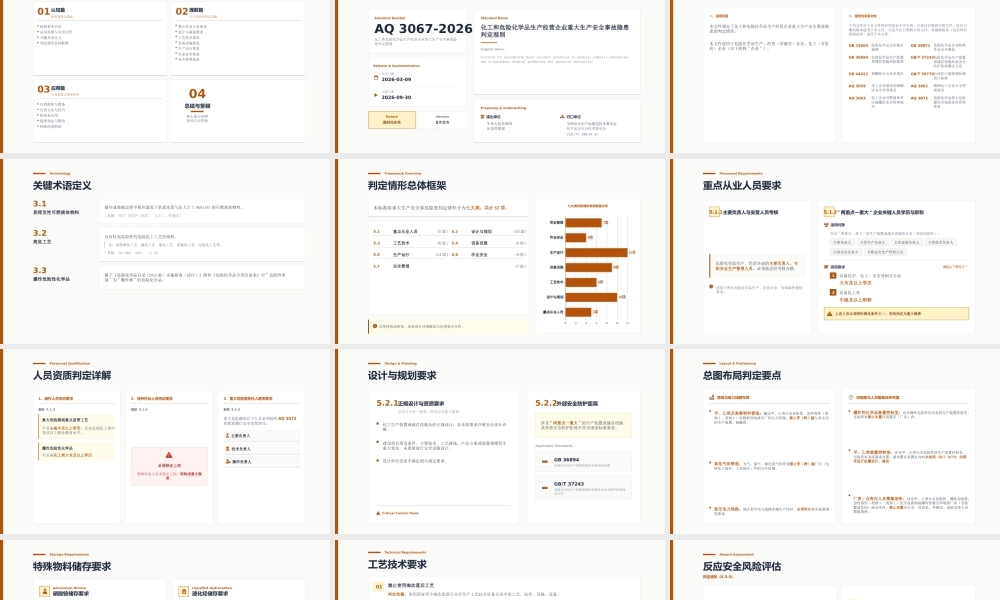Click the GB 15603 reference entry
The height and width of the screenshot is (600, 1000).
tap(876, 47)
